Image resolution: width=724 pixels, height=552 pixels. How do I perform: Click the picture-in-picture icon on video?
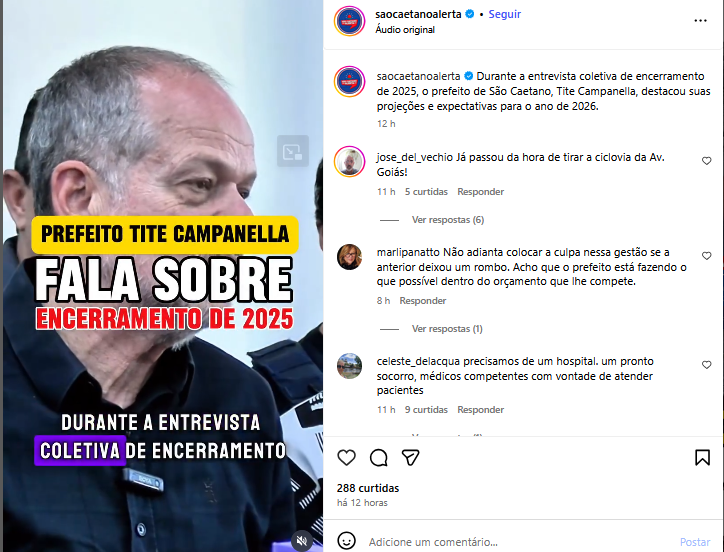pyautogui.click(x=293, y=151)
